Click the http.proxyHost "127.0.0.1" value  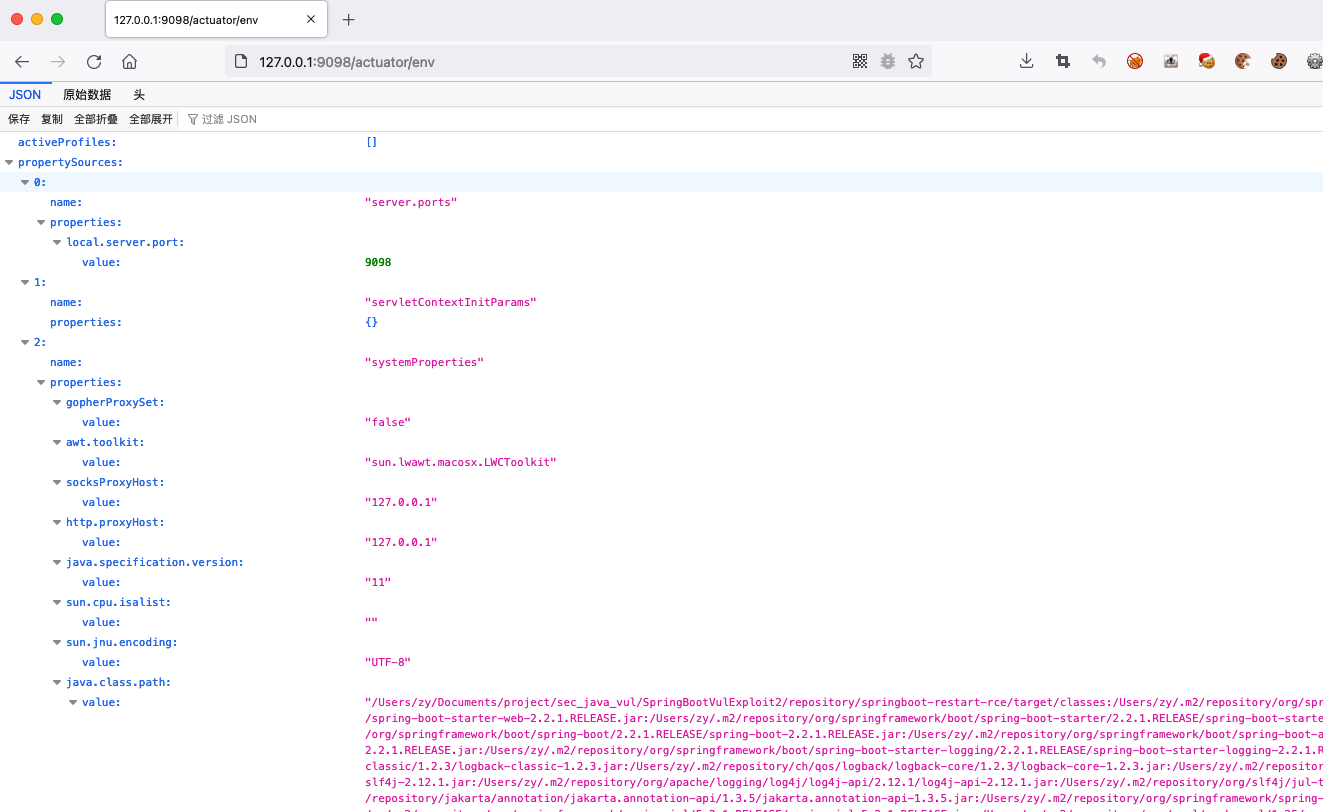coord(401,542)
